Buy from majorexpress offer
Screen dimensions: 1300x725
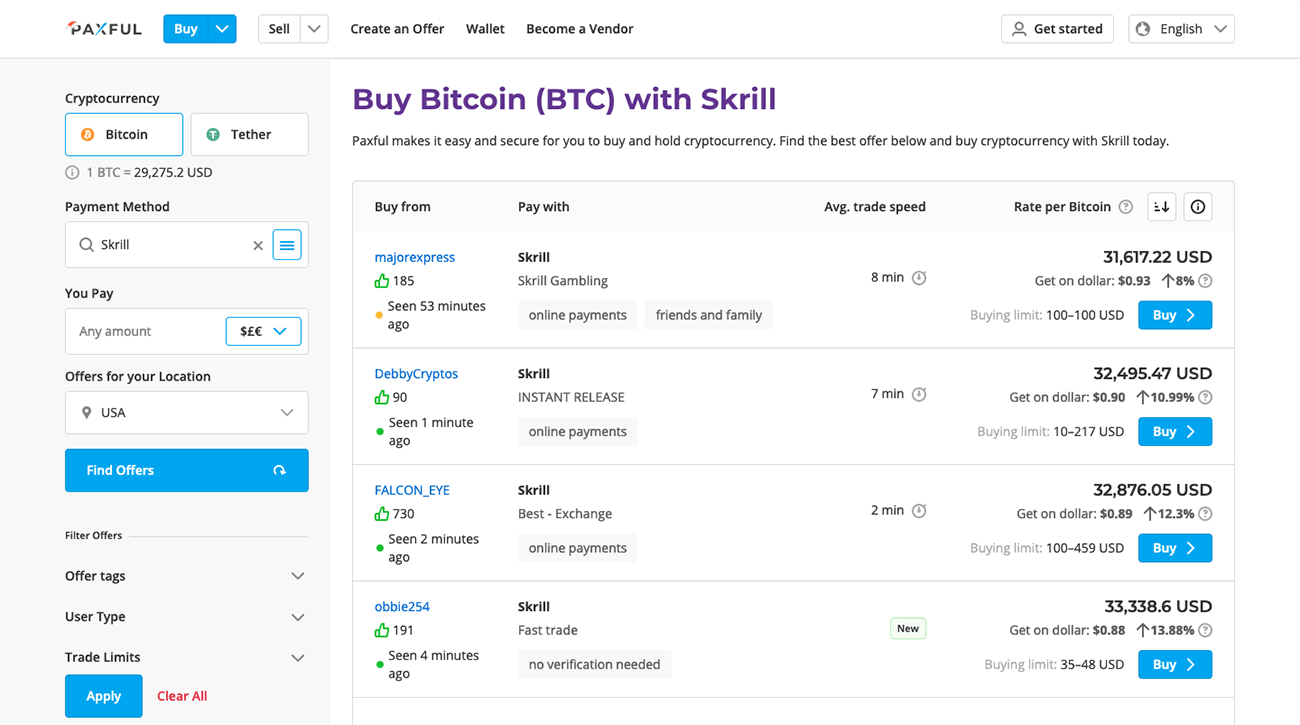coord(1175,315)
